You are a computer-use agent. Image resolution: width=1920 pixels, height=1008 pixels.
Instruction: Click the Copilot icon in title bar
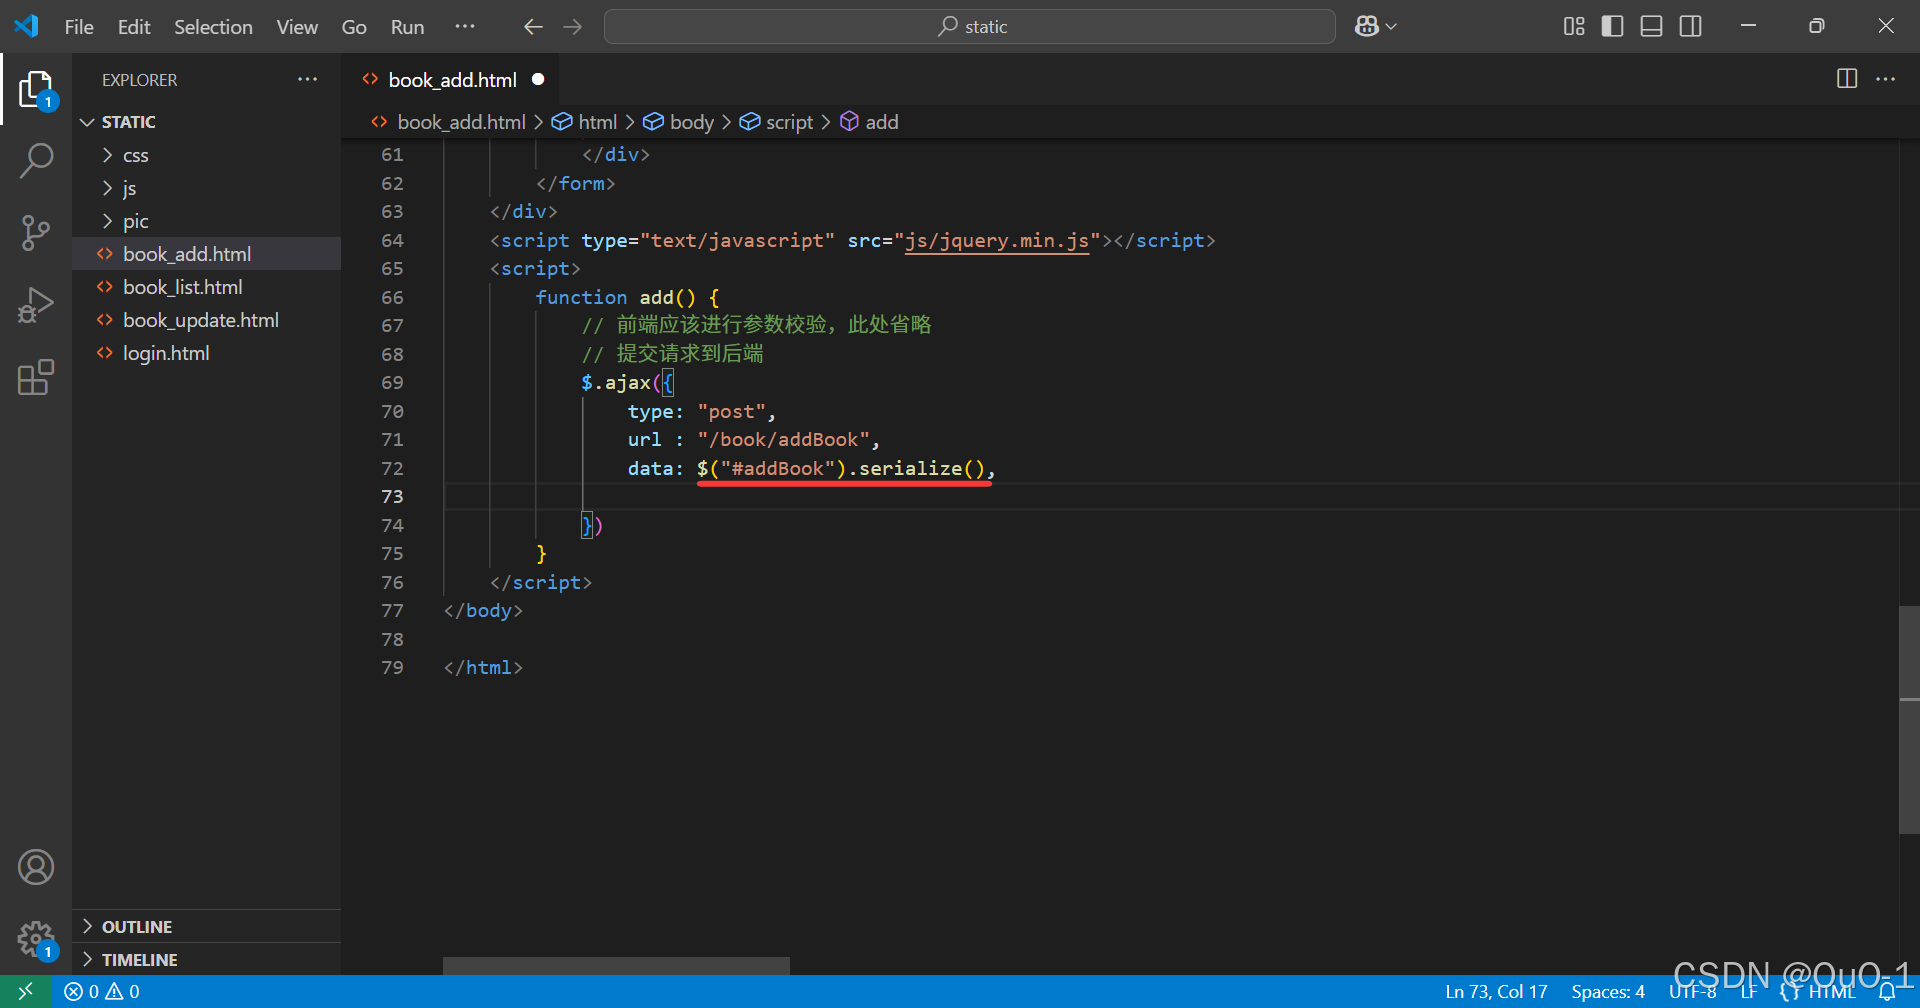pos(1366,26)
